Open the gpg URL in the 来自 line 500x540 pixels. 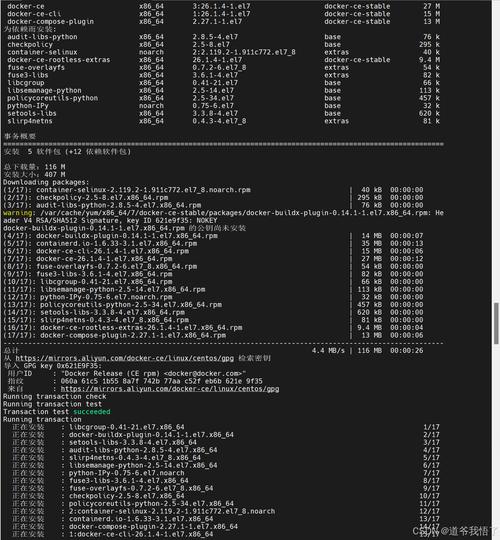[x=170, y=389]
